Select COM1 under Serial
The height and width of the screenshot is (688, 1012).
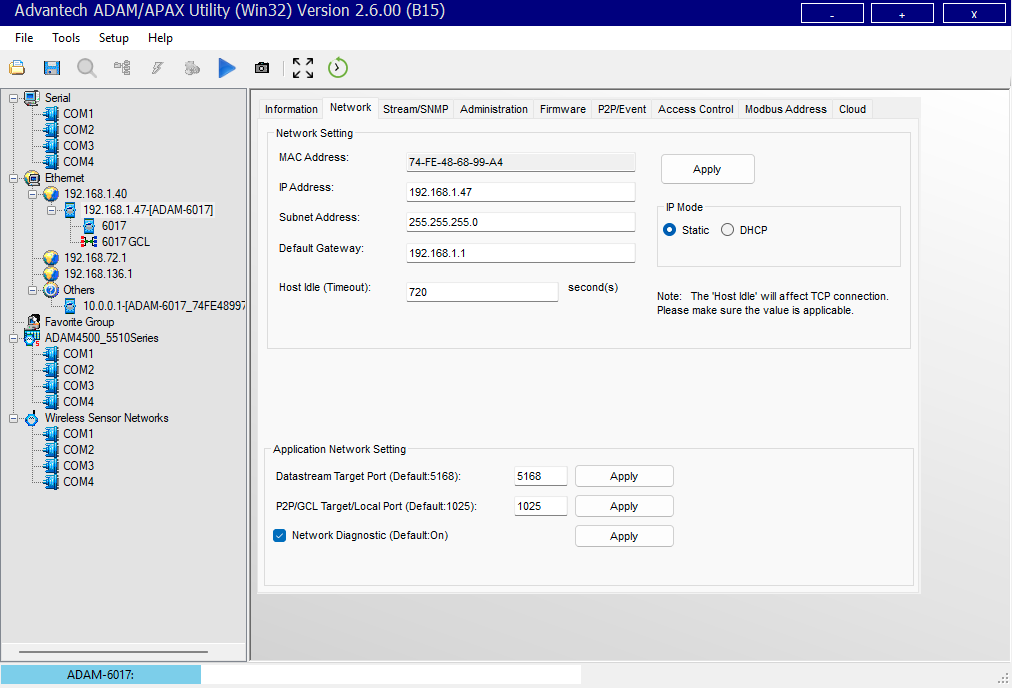[x=78, y=114]
